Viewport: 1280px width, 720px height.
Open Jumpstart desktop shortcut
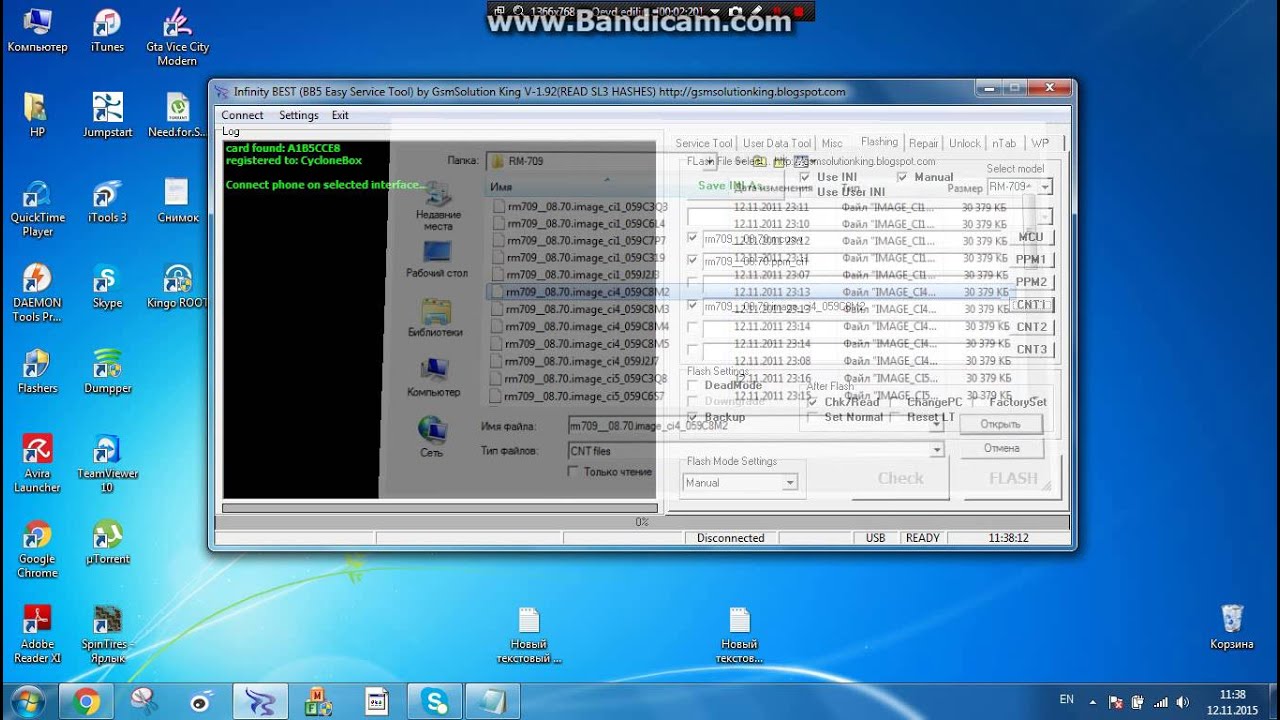[107, 115]
